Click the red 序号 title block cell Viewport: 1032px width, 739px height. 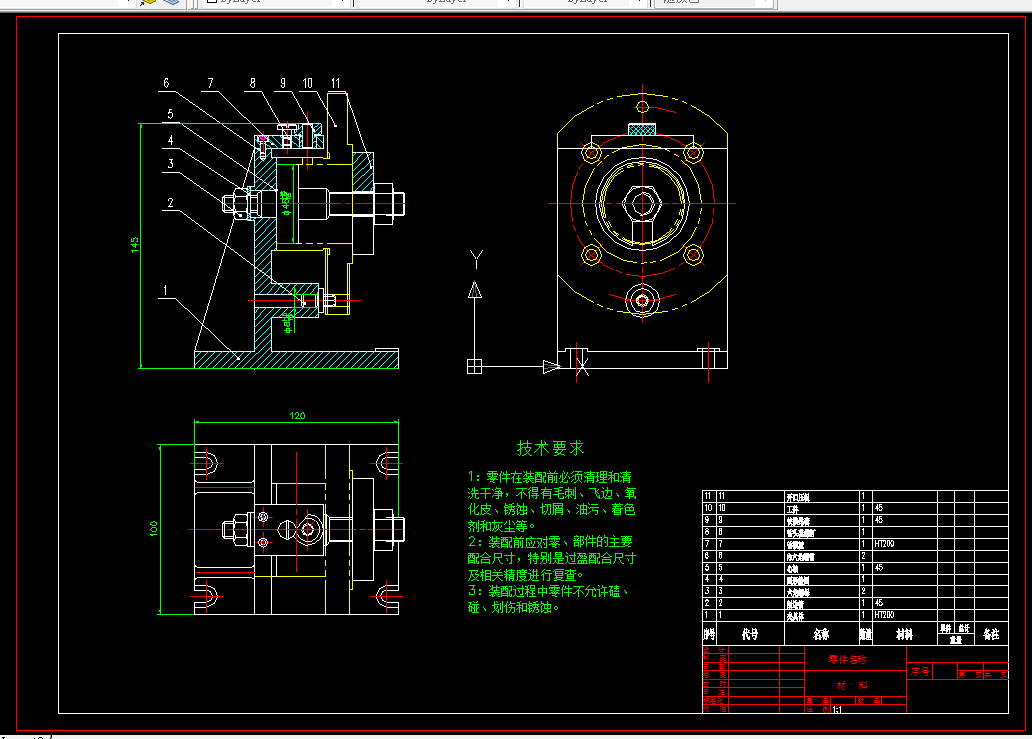coord(920,671)
